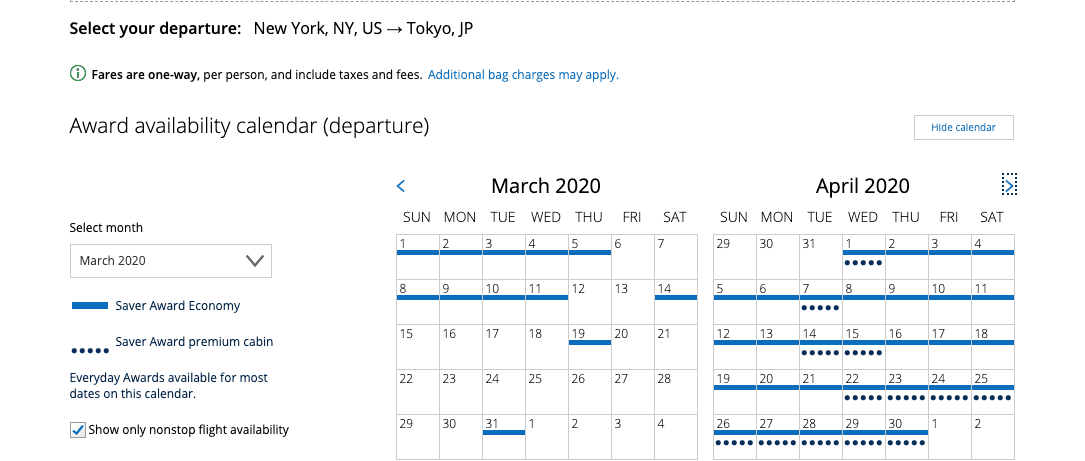Select April 15 on the April calendar
The height and width of the screenshot is (461, 1085).
864,347
